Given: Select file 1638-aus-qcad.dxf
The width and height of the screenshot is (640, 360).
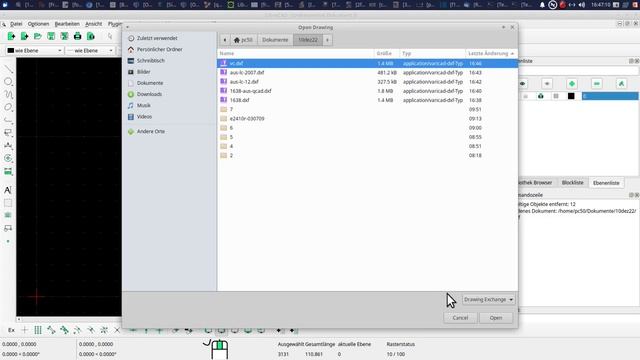Looking at the screenshot, I should [250, 91].
